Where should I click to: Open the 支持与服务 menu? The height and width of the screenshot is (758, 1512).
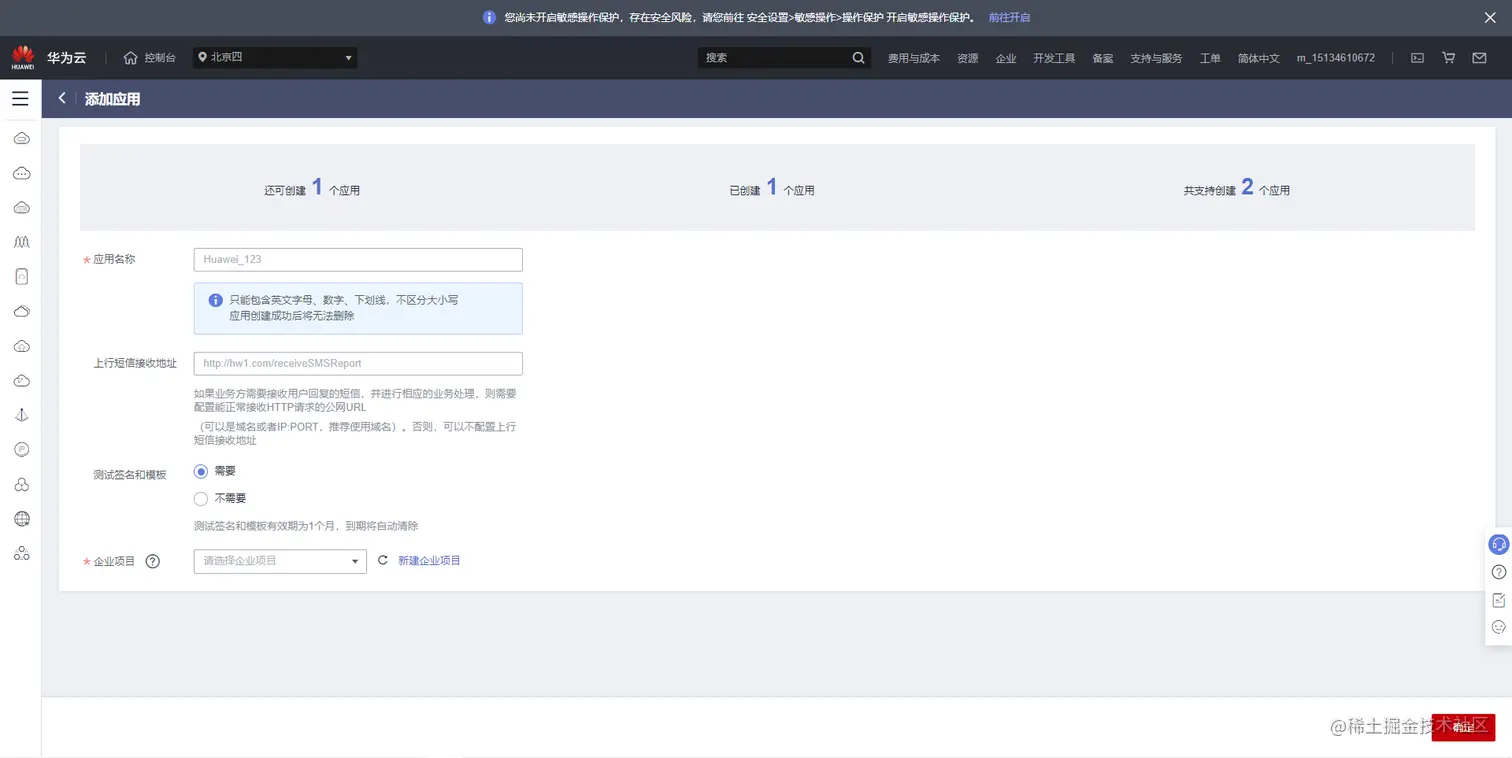[x=1156, y=58]
